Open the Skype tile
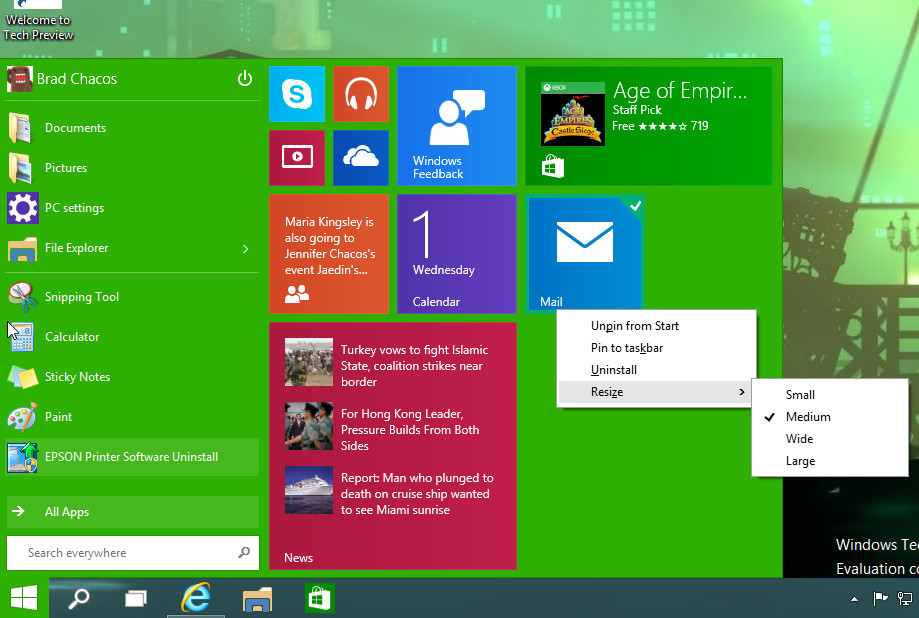The image size is (919, 618). (297, 94)
